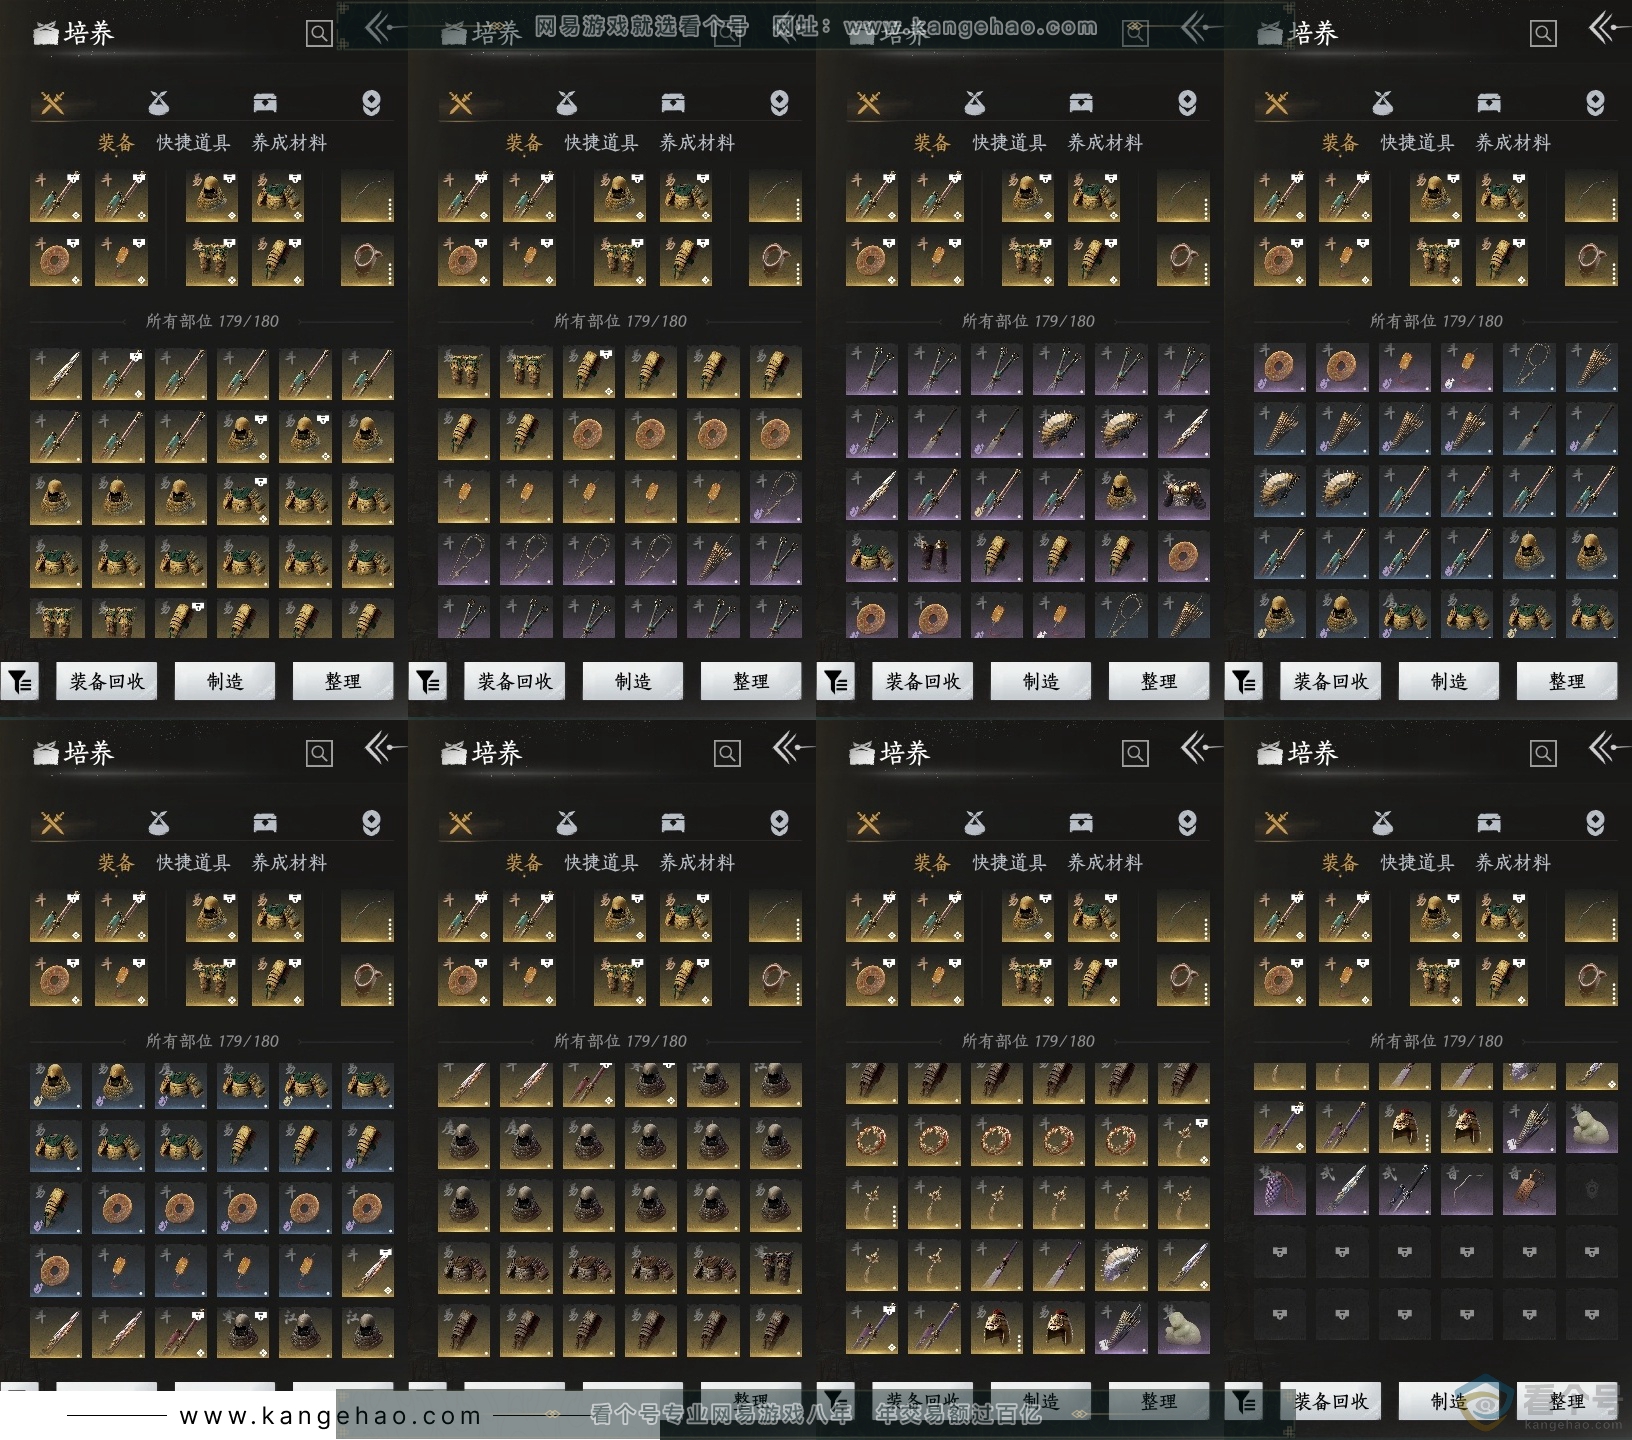
Task: Select pouch category icon in bottom-left panel
Action: [x=159, y=822]
